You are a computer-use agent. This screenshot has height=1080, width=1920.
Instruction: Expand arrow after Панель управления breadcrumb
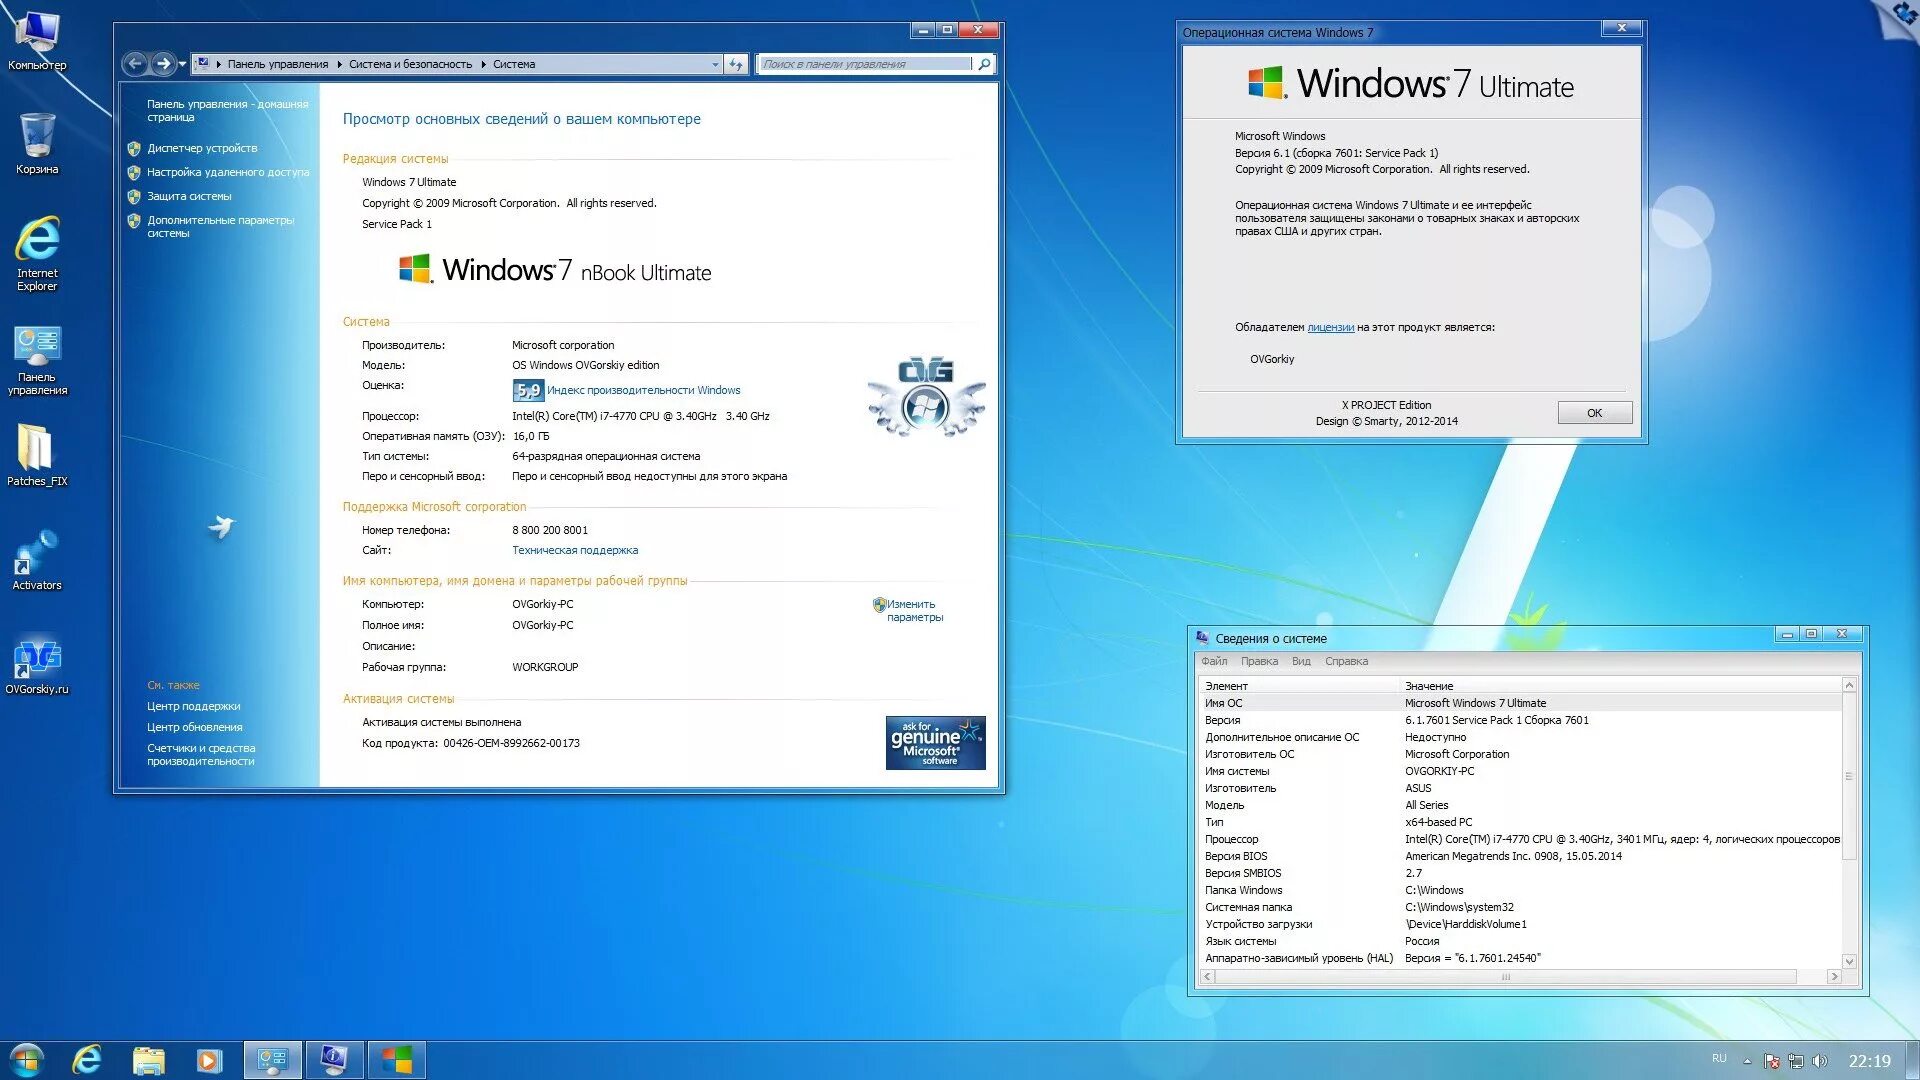(338, 64)
